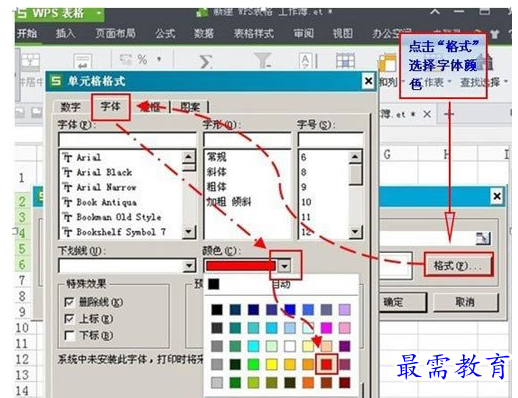Open the 表格样式 ribbon tab
The width and height of the screenshot is (518, 398).
(254, 33)
